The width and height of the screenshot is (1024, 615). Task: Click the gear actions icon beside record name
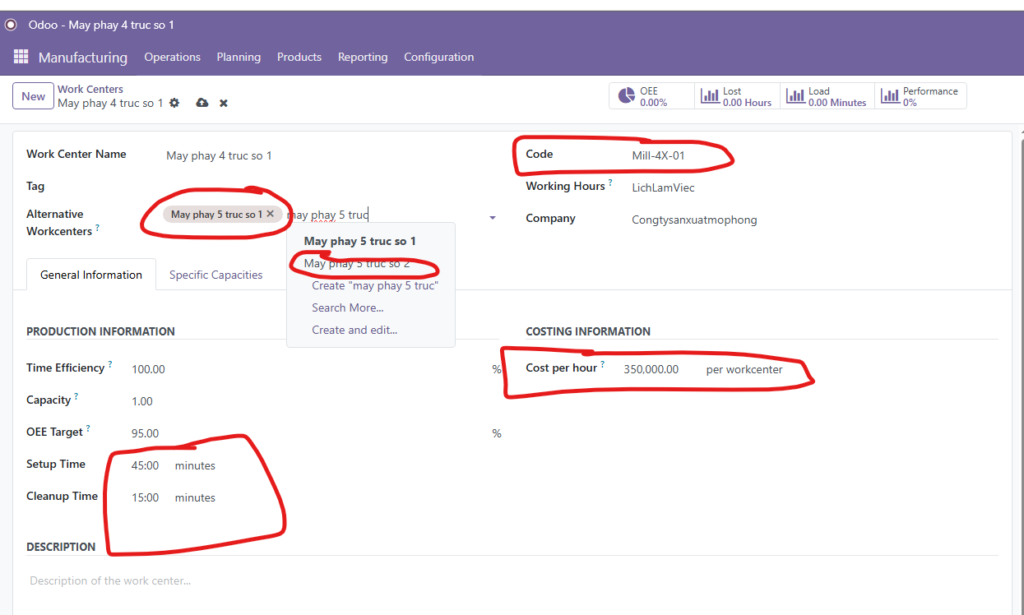click(x=175, y=103)
